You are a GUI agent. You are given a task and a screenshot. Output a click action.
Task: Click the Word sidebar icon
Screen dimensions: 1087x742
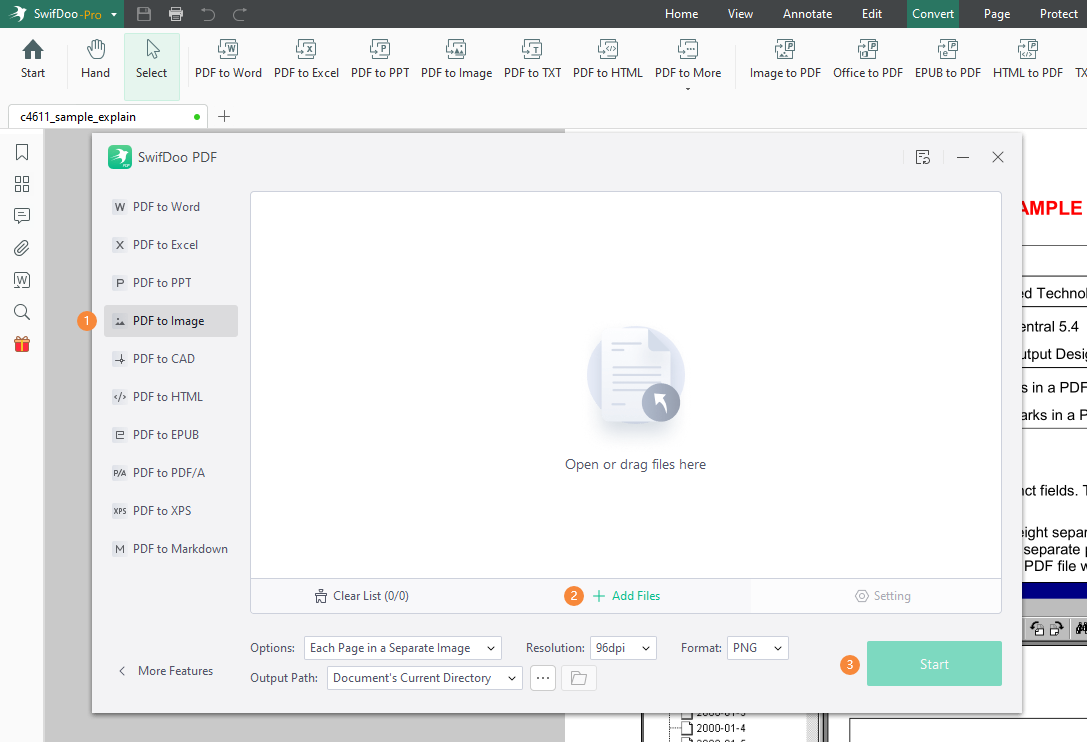click(22, 280)
